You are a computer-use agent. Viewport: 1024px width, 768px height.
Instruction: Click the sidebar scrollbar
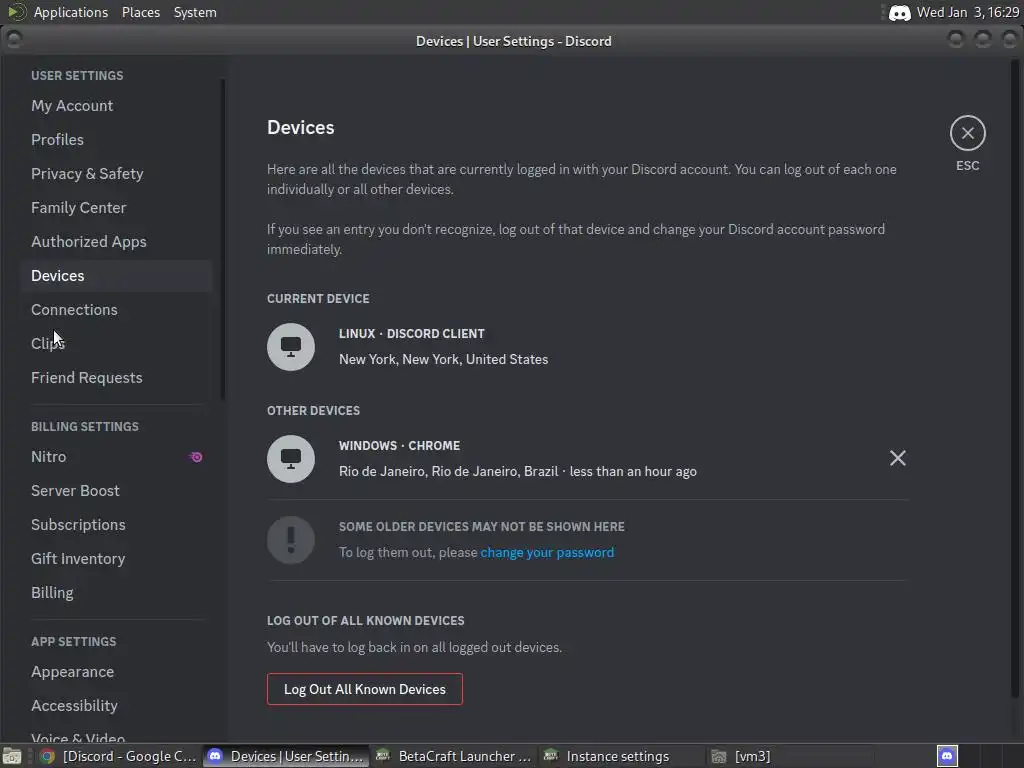(223, 239)
